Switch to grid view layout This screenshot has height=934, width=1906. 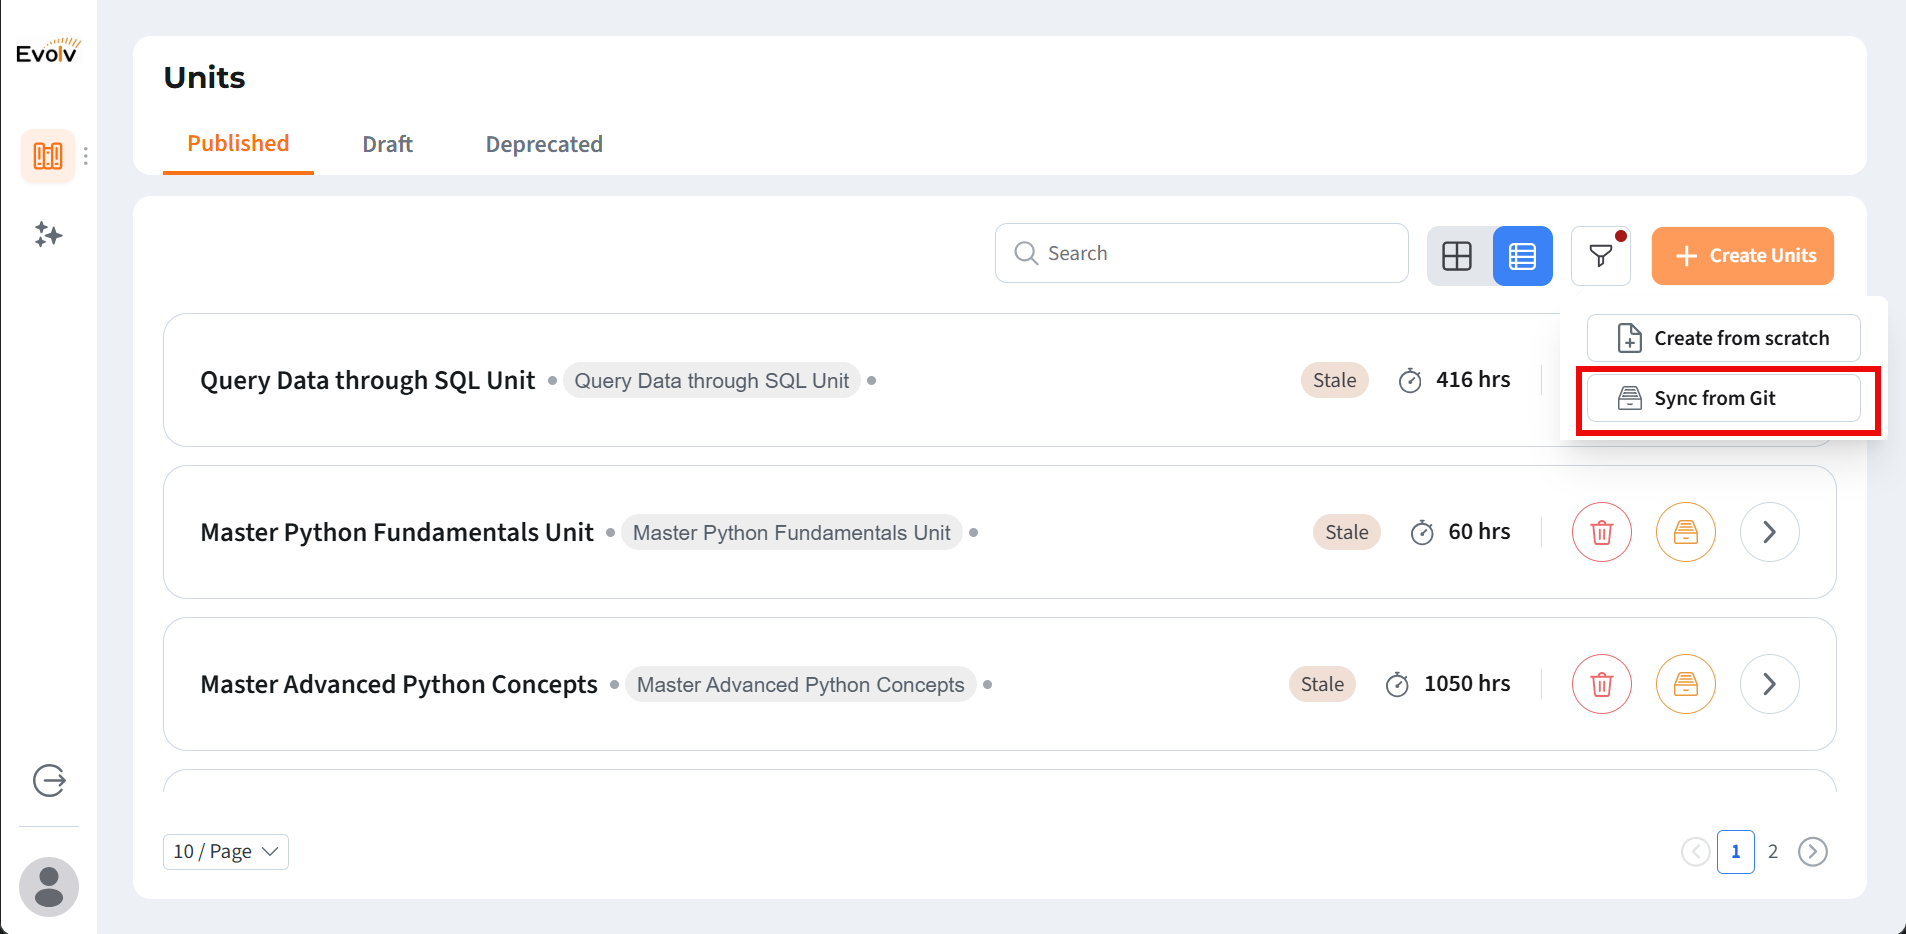click(1457, 256)
